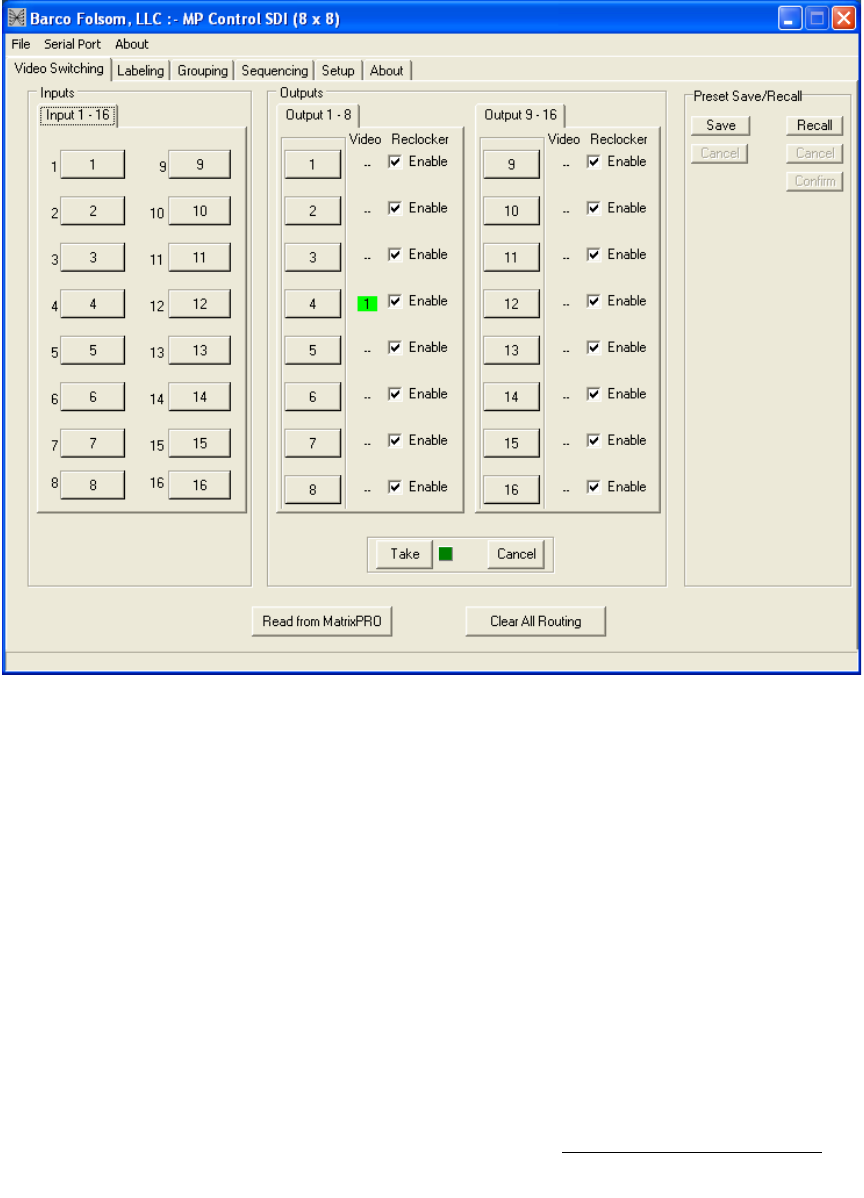Toggle Reclocker Enable for output 12
The height and width of the screenshot is (1198, 864).
(x=594, y=301)
